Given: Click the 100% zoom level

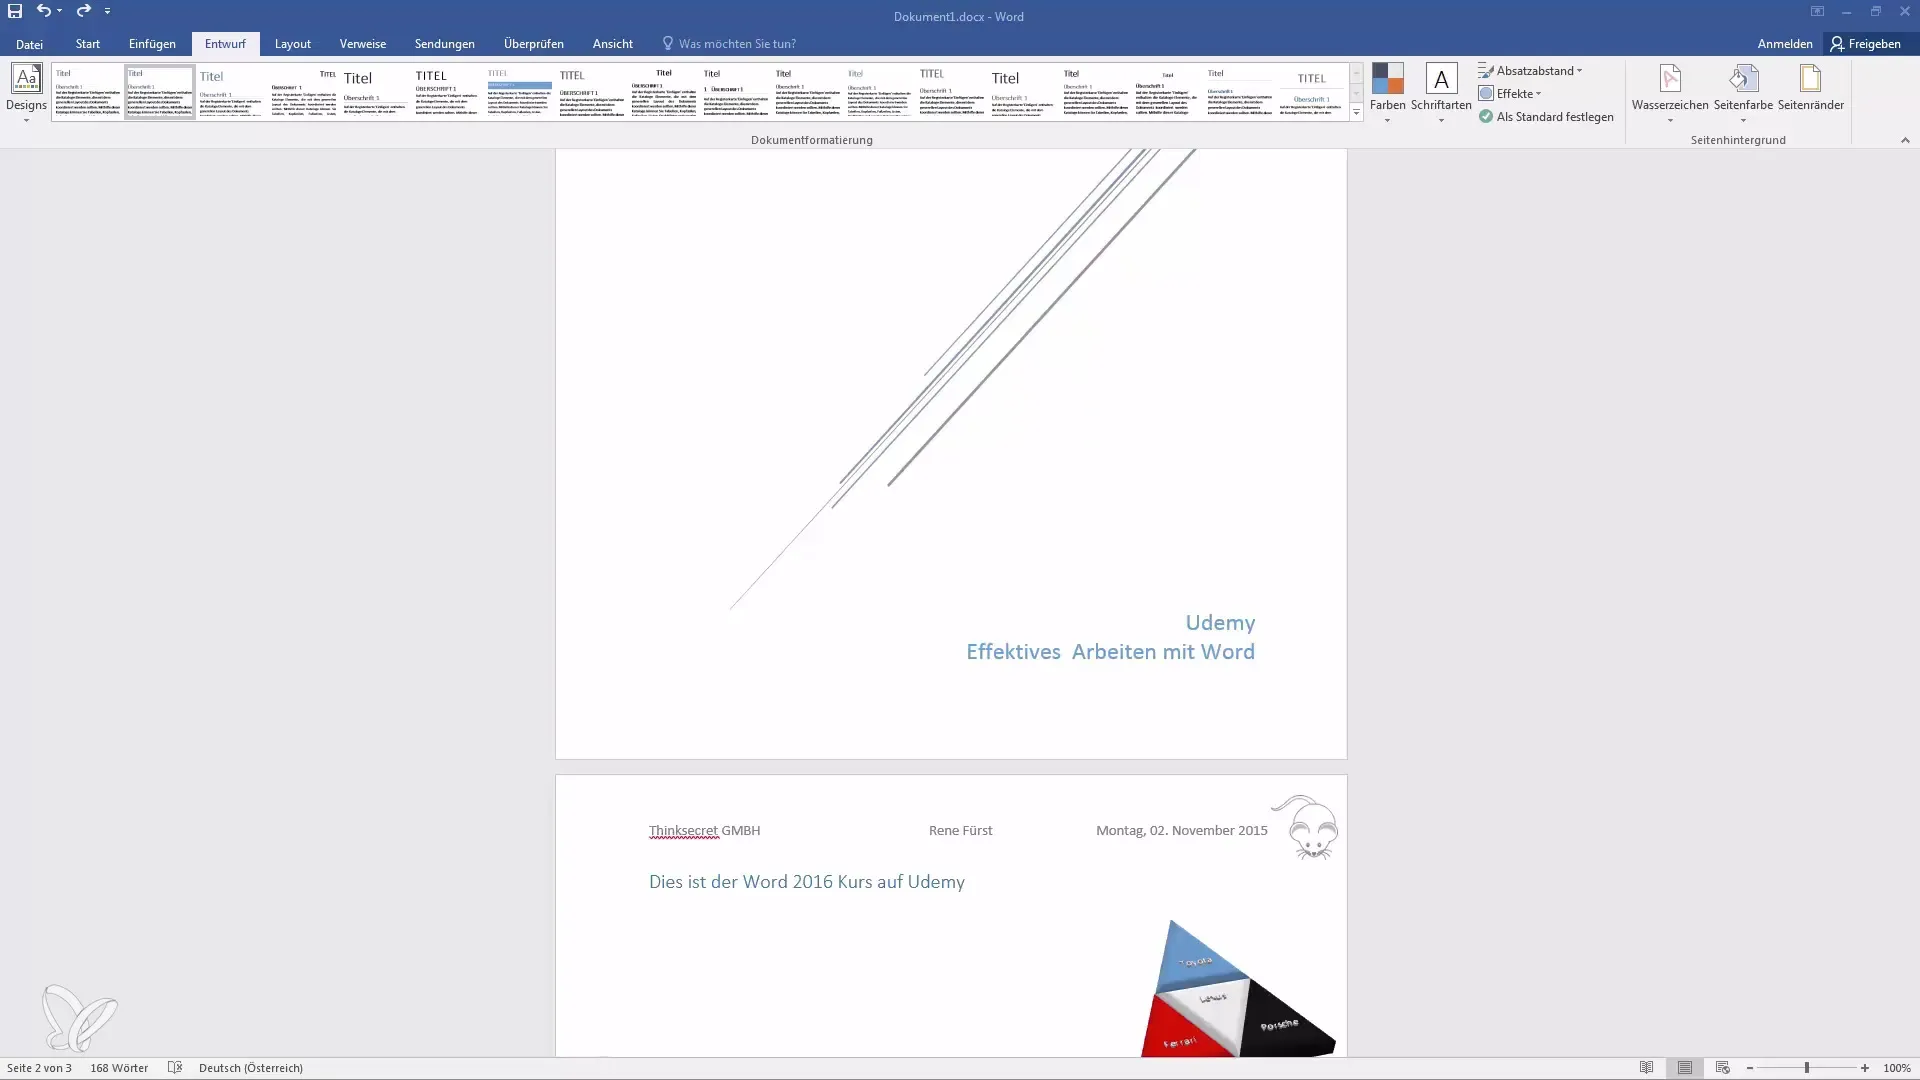Looking at the screenshot, I should coord(1897,1069).
